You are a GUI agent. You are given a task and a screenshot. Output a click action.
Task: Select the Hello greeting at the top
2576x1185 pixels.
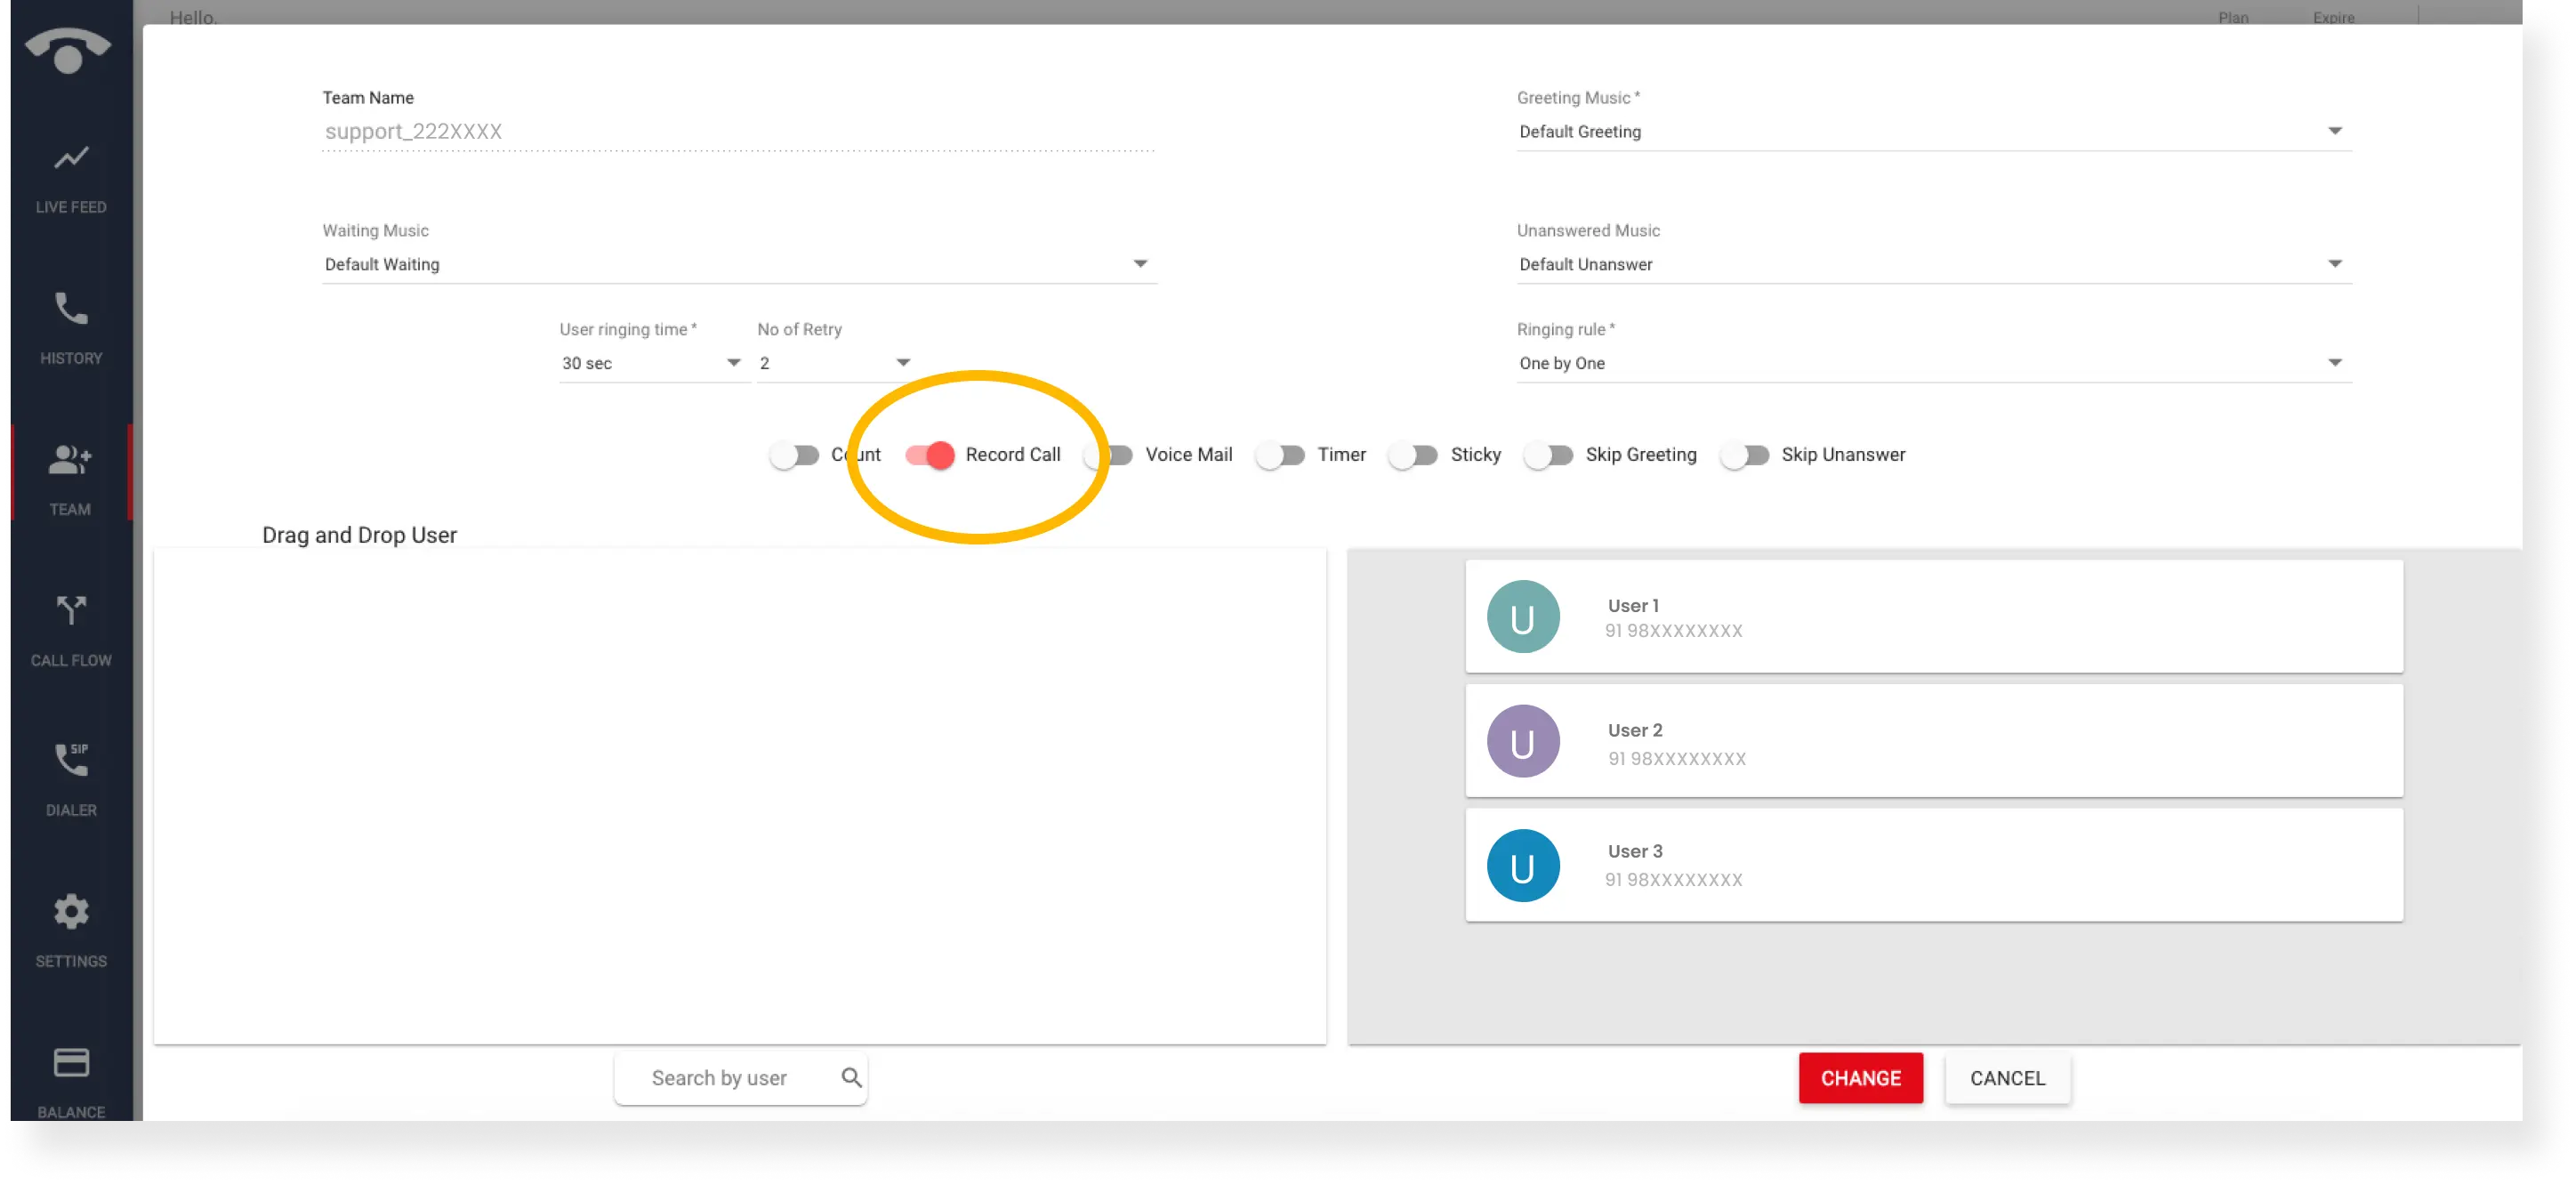point(193,17)
